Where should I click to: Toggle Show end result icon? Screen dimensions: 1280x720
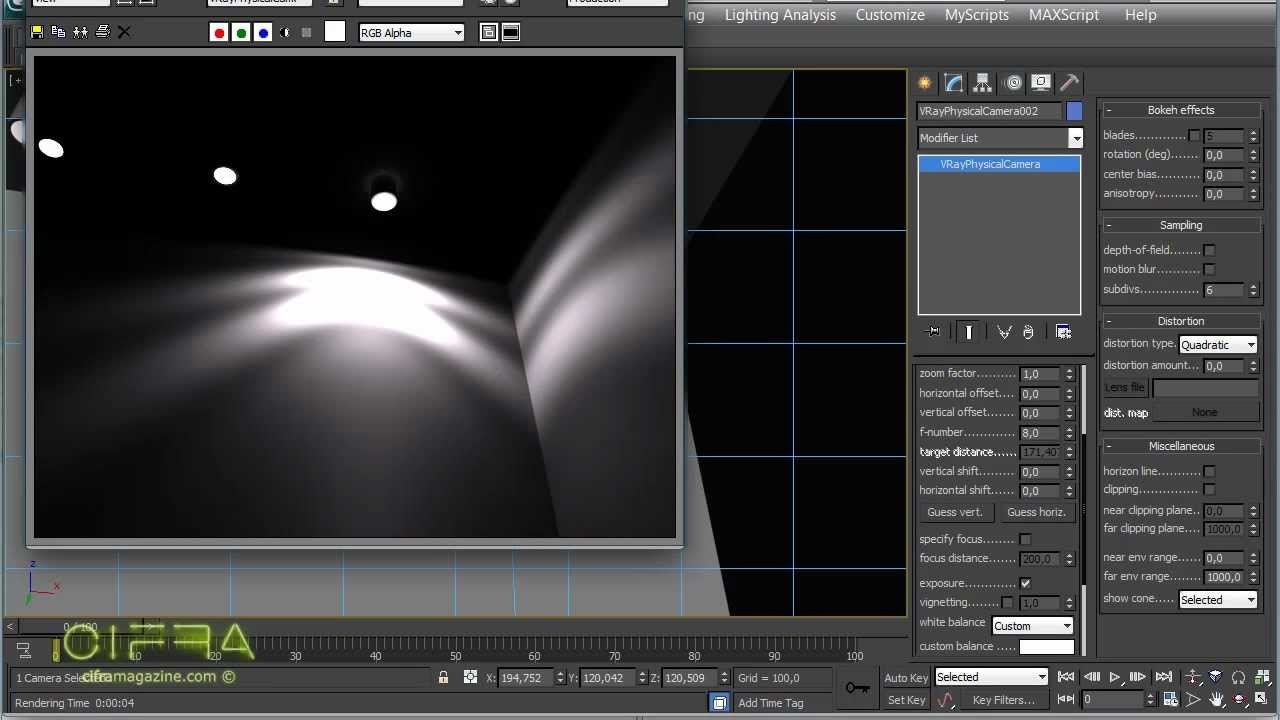click(x=968, y=332)
